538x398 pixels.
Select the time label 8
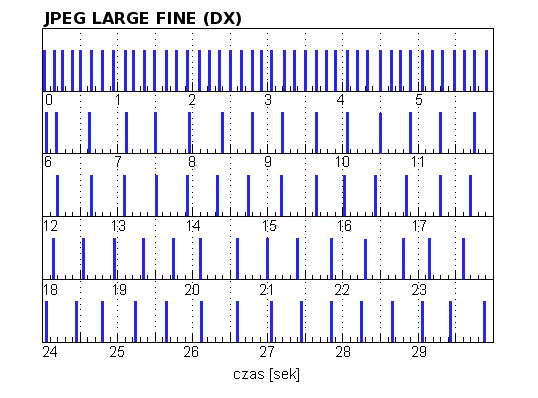point(192,162)
